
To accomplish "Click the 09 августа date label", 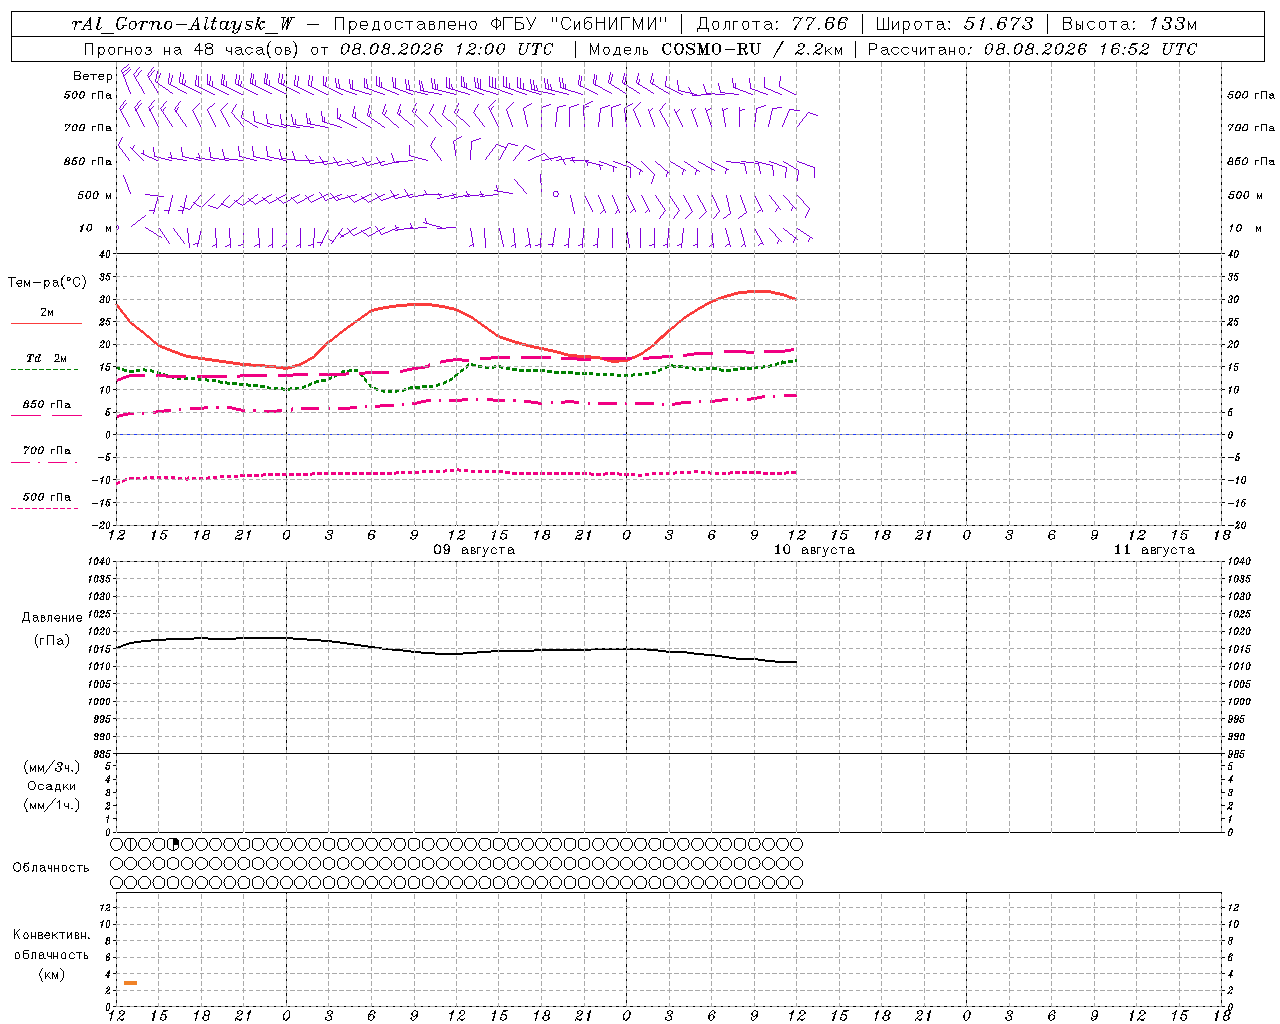I will coord(474,550).
